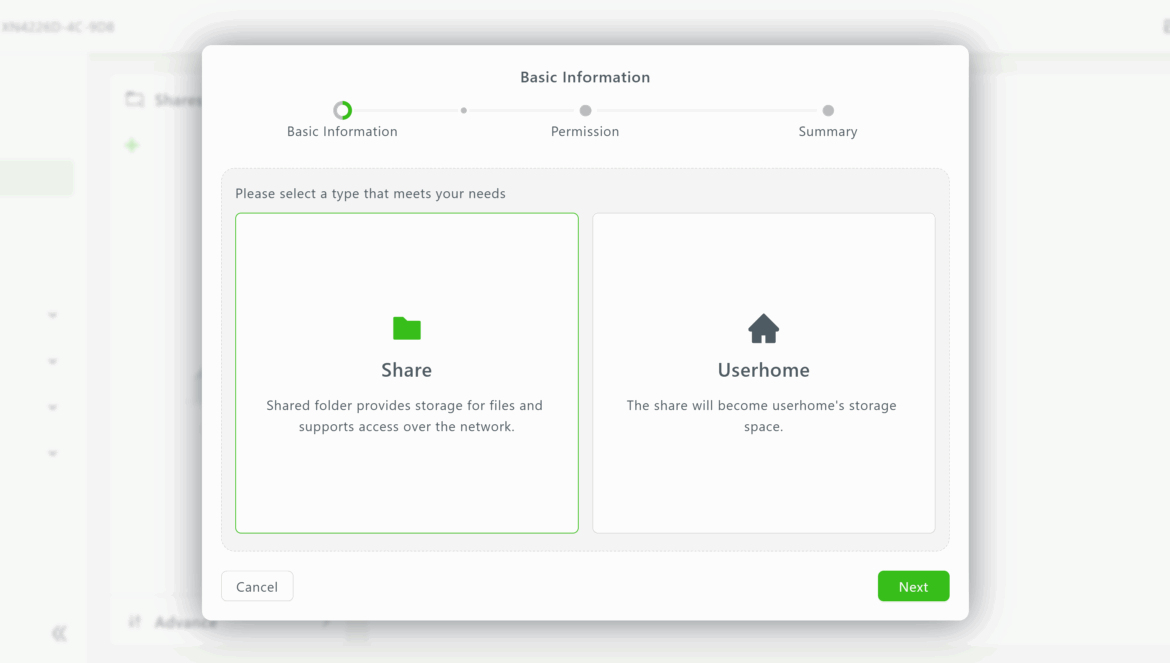Select the Share type option
This screenshot has width=1170, height=663.
(x=406, y=372)
